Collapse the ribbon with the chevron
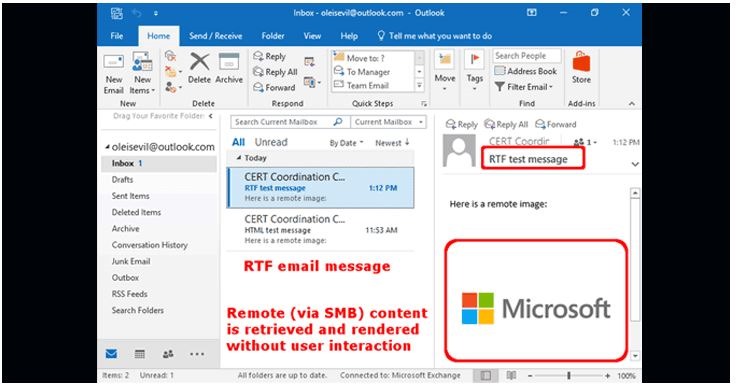The height and width of the screenshot is (388, 736). coord(632,104)
